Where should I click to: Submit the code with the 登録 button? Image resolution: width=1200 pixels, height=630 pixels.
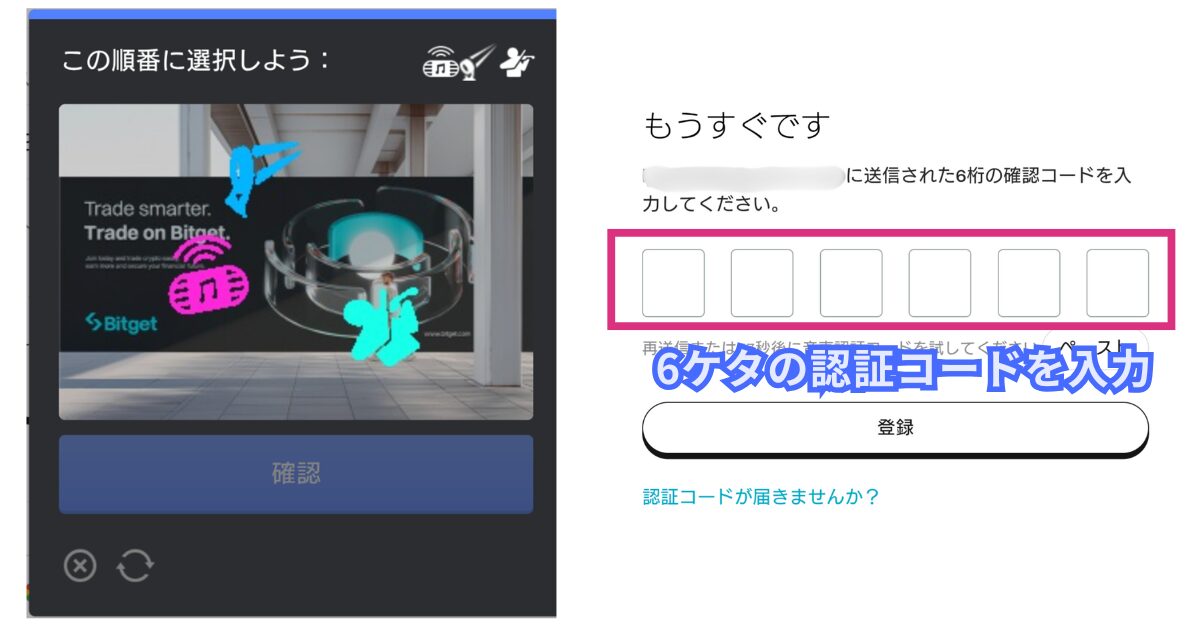pyautogui.click(x=895, y=428)
